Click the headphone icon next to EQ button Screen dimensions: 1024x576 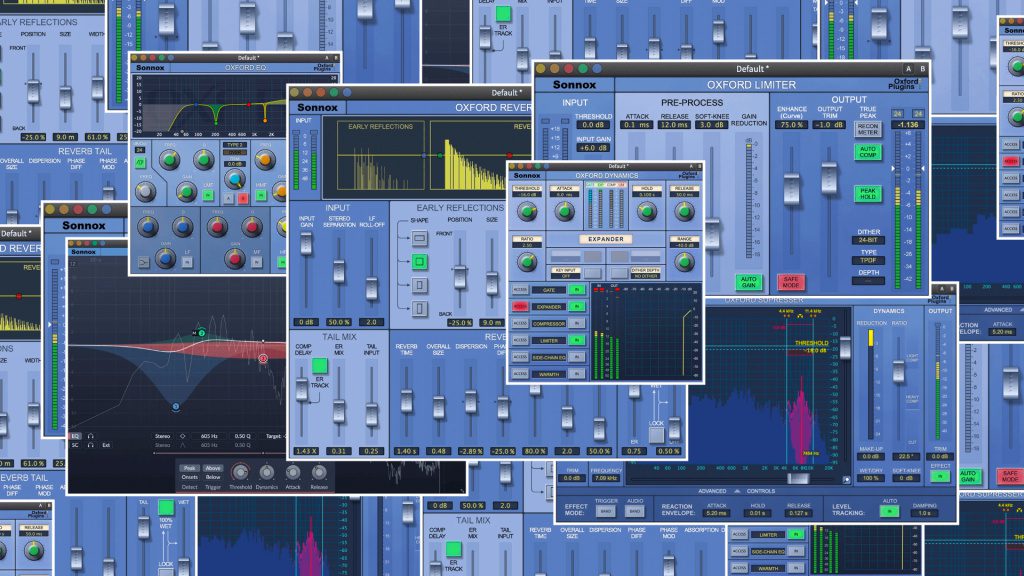click(90, 436)
